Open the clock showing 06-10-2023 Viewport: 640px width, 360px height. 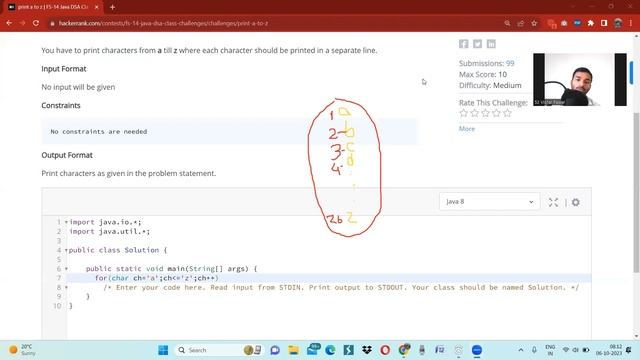point(609,350)
